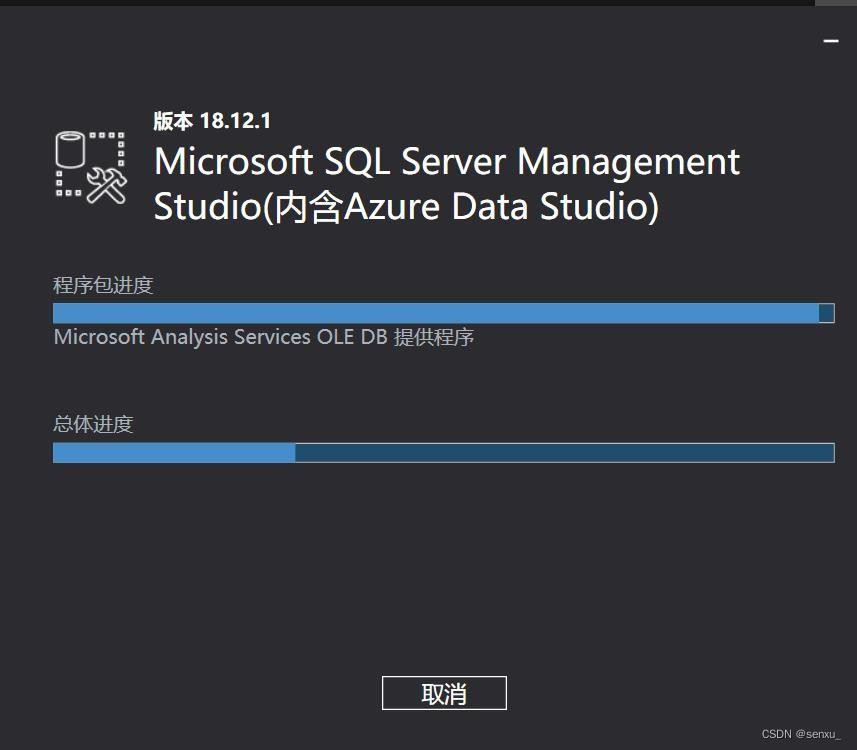Click the Microsoft SQL Server Management title
Screen dimensions: 857x750
[447, 161]
